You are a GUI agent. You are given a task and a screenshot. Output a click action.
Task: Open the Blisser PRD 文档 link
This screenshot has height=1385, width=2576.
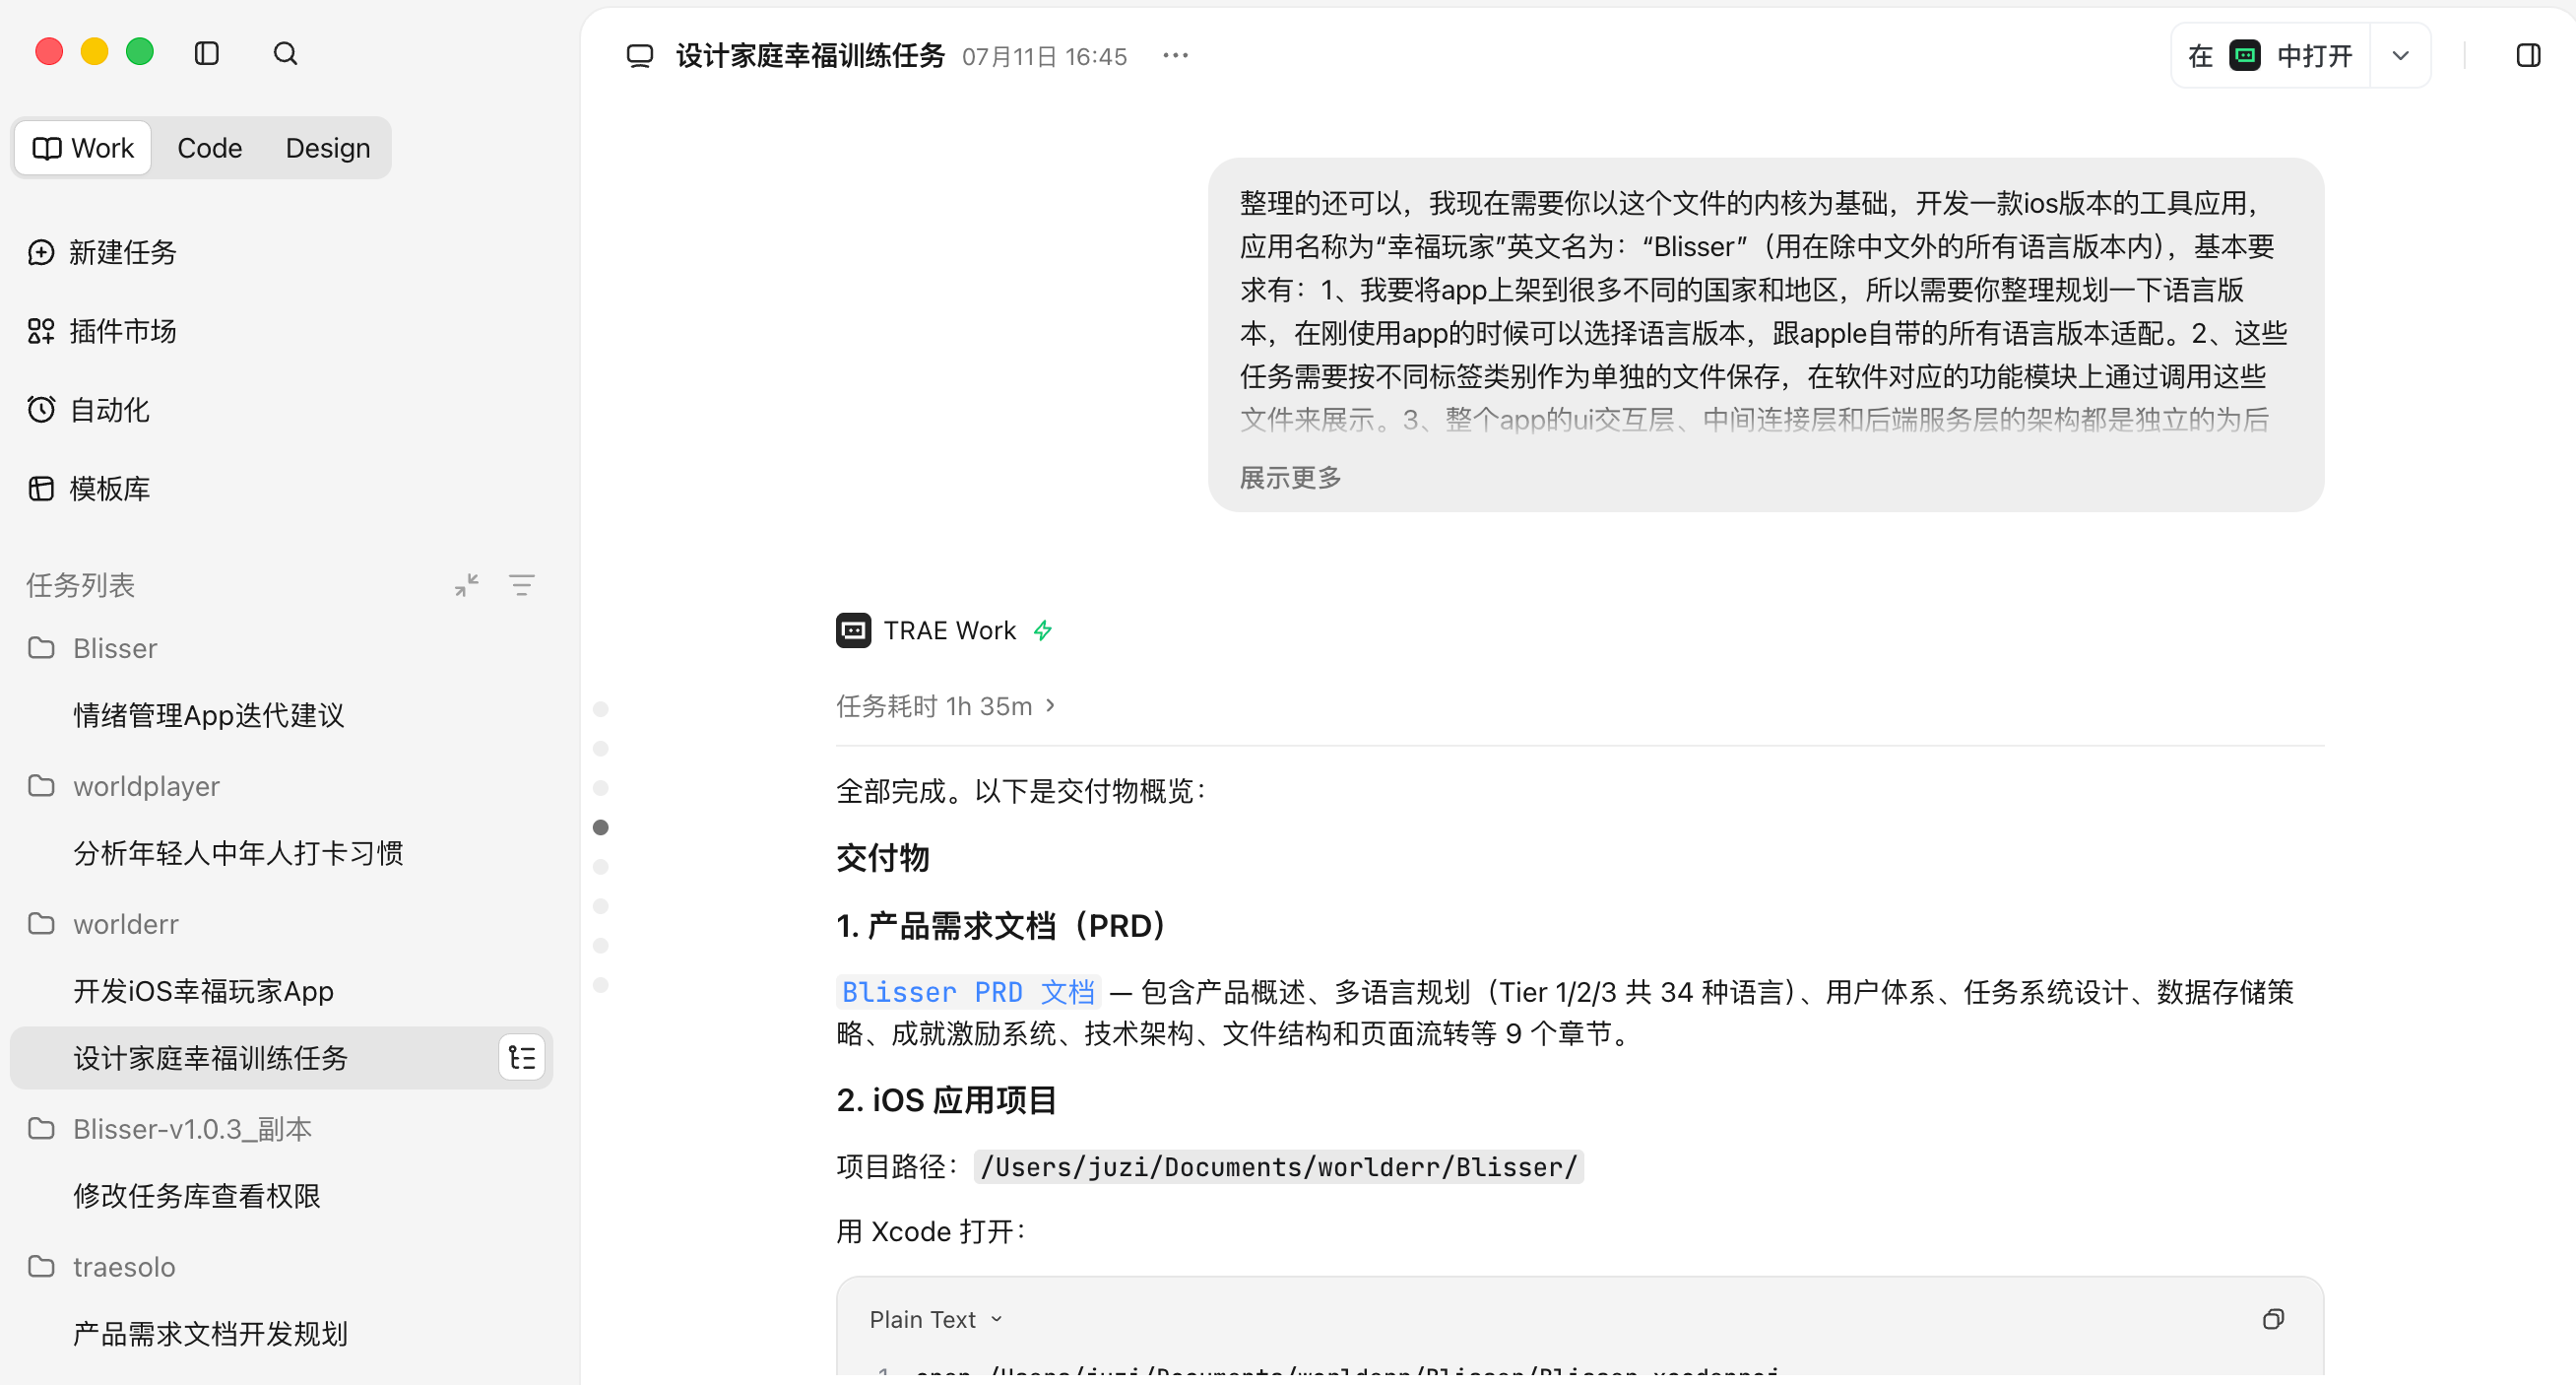tap(968, 992)
